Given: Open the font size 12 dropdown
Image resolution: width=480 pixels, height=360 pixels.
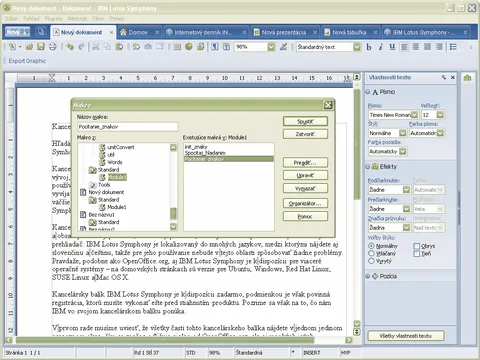Looking at the screenshot, I should [440, 115].
